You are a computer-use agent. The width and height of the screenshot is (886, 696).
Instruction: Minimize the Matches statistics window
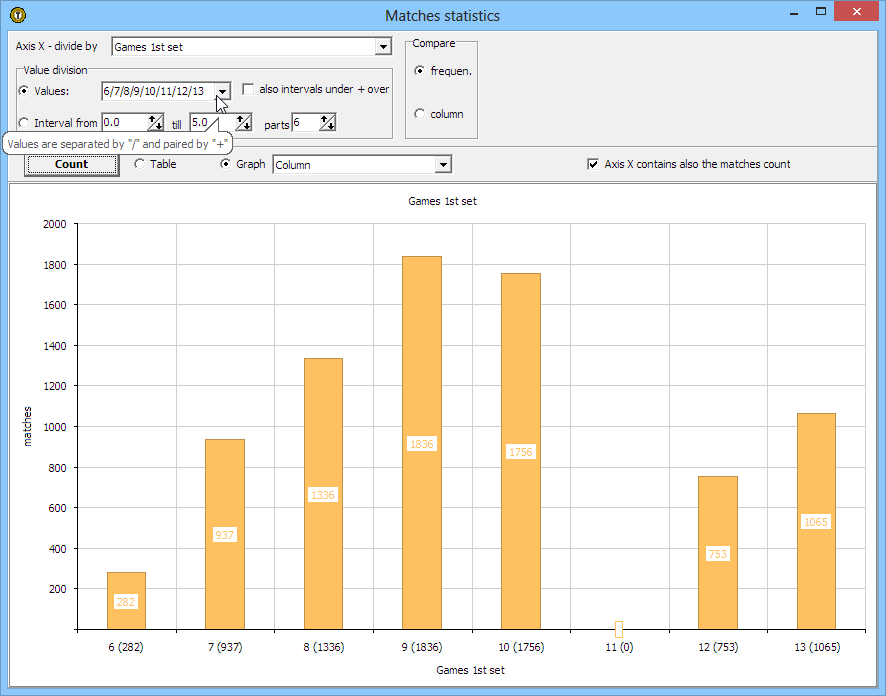[x=792, y=13]
